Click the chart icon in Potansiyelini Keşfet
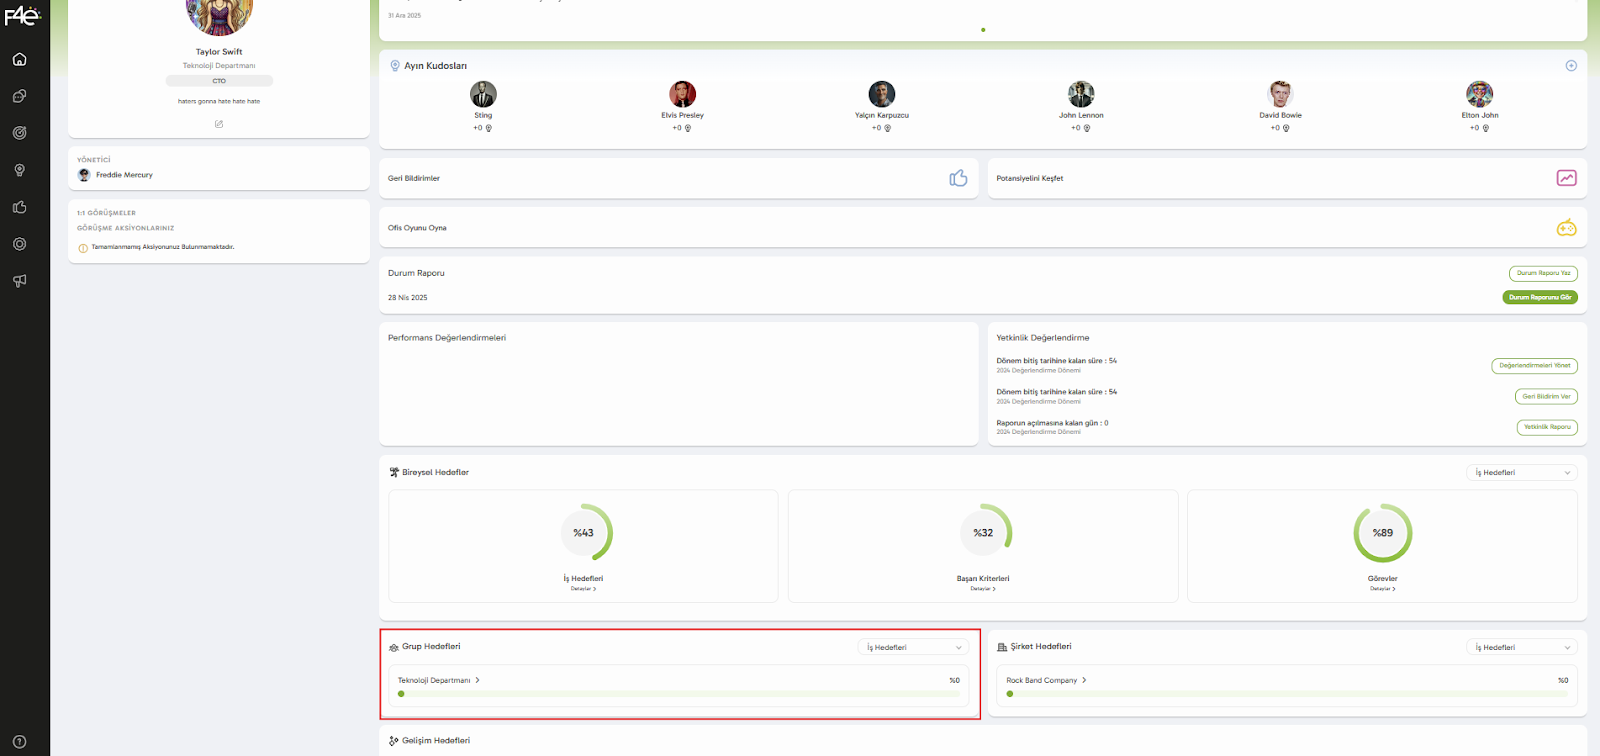Screen dimensions: 1600x756 pyautogui.click(x=1566, y=178)
